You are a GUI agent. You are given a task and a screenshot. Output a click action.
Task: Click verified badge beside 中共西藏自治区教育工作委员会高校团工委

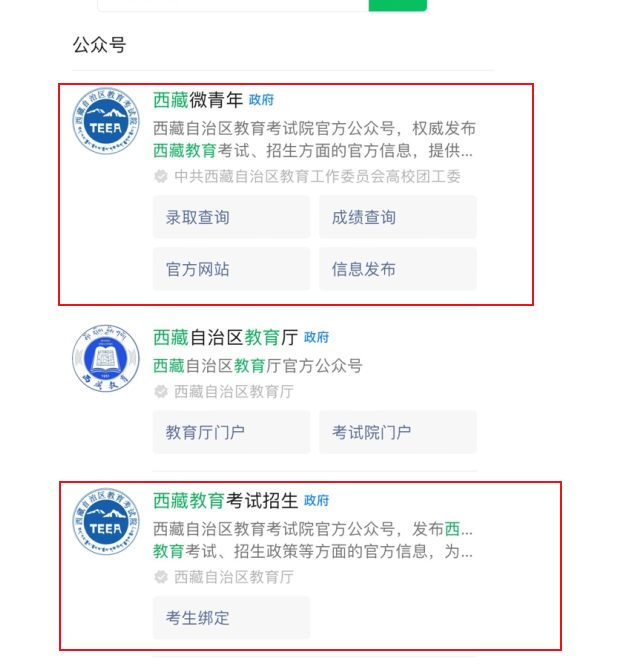[161, 176]
